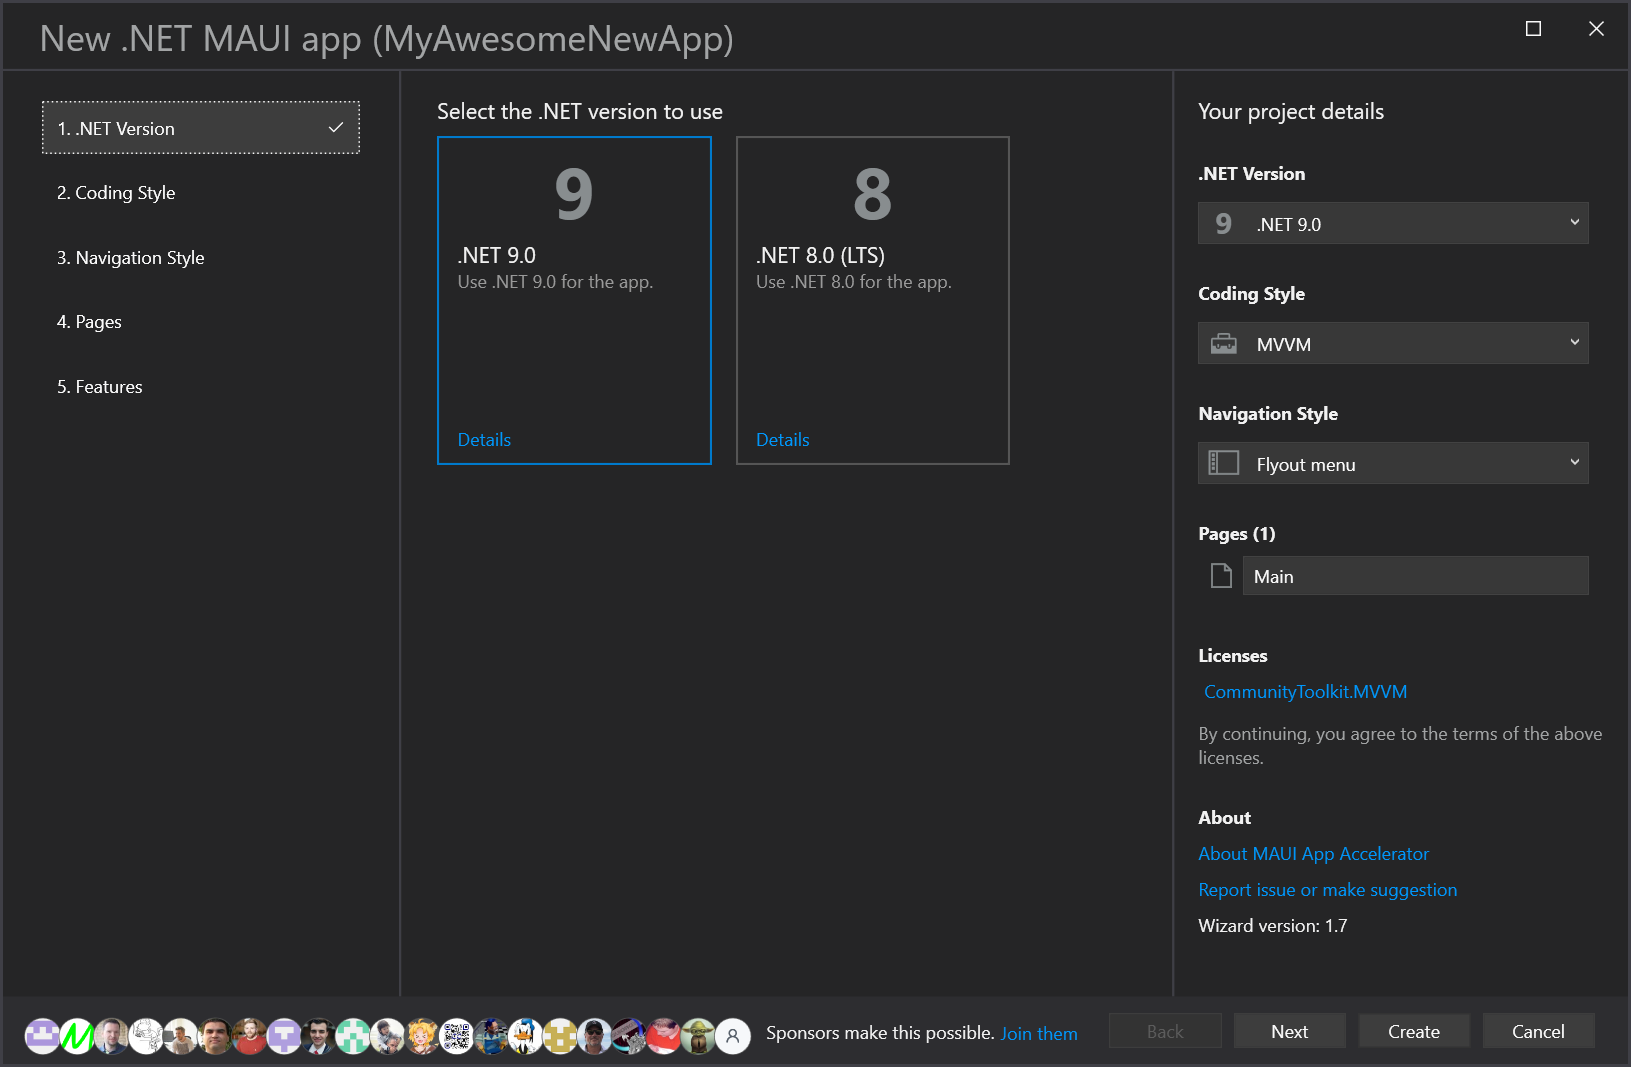
Task: Click the Pages (1) heading
Action: (1237, 534)
